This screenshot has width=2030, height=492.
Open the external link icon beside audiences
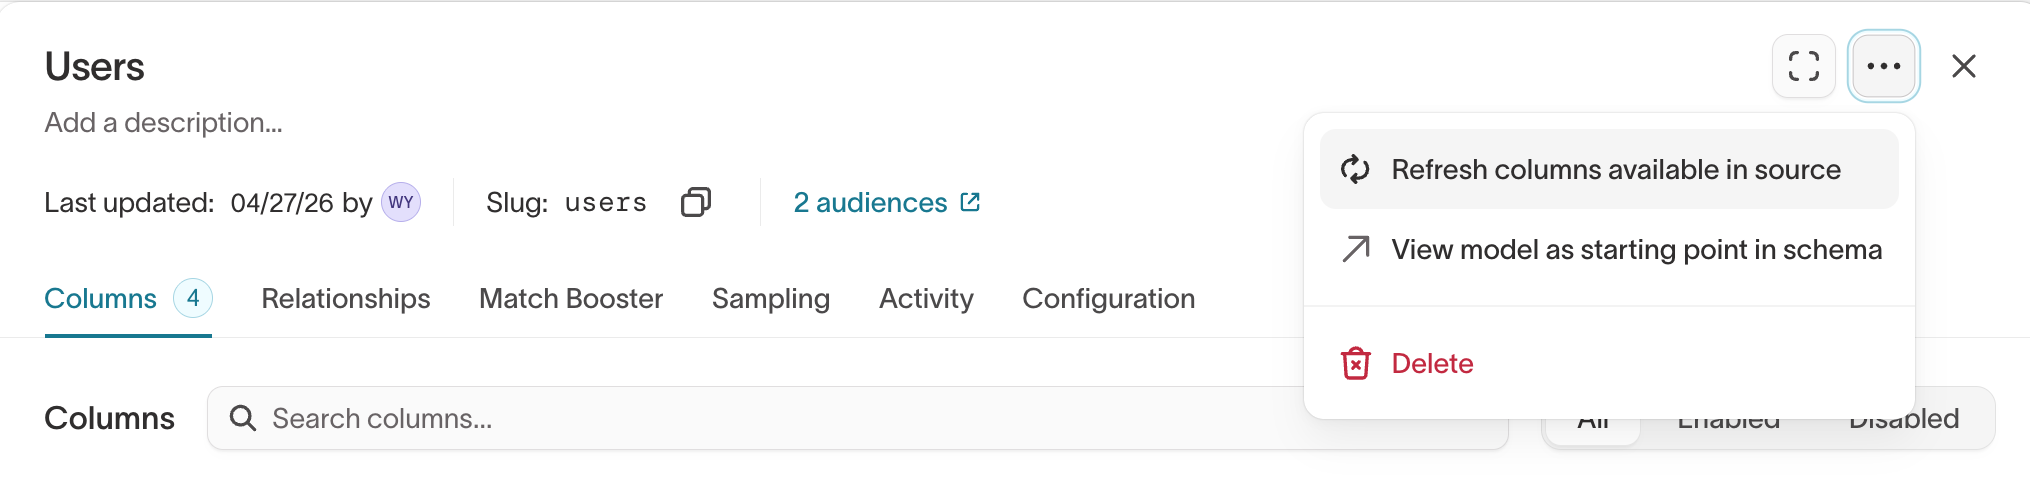970,202
